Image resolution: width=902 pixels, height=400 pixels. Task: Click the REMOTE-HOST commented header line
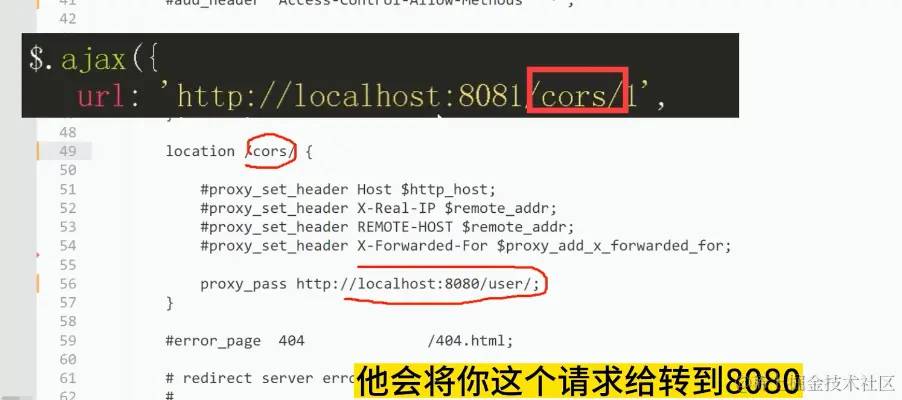pyautogui.click(x=387, y=227)
